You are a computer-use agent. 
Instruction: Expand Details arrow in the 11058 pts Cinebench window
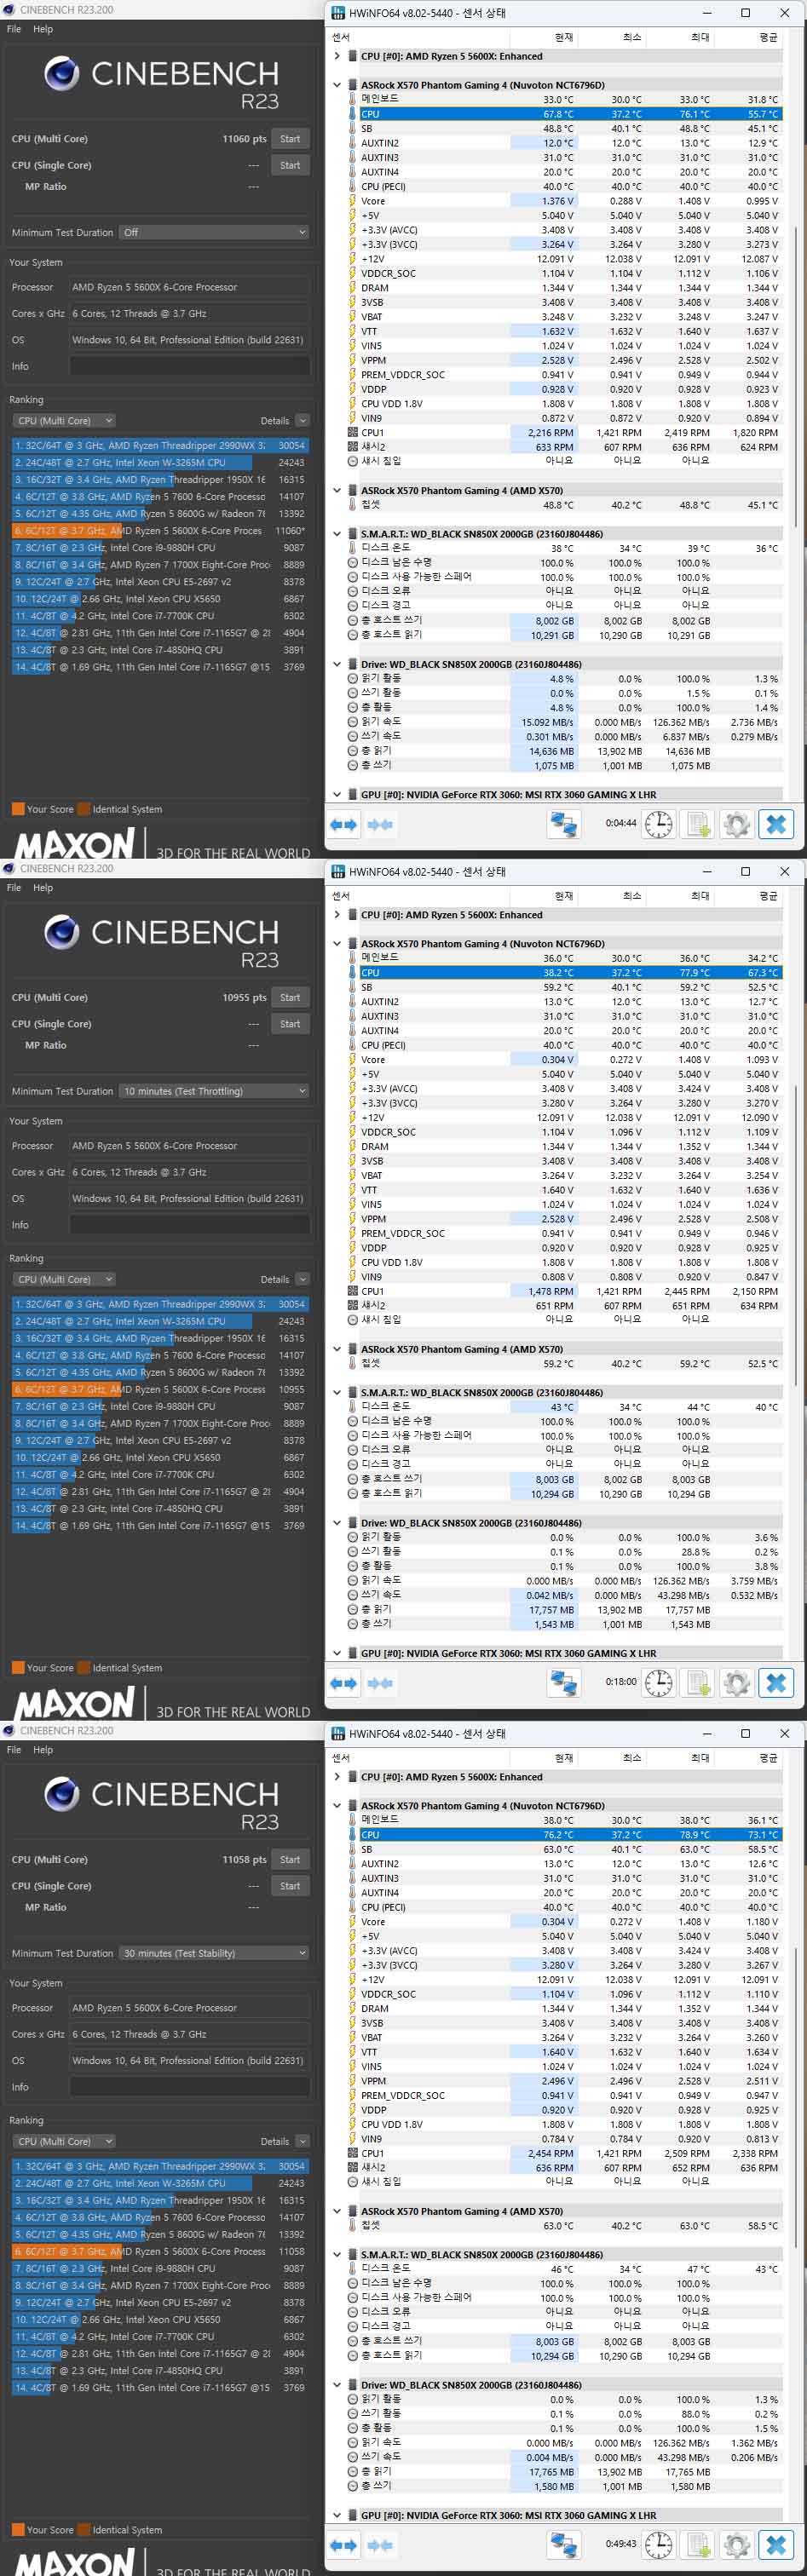pyautogui.click(x=302, y=2141)
